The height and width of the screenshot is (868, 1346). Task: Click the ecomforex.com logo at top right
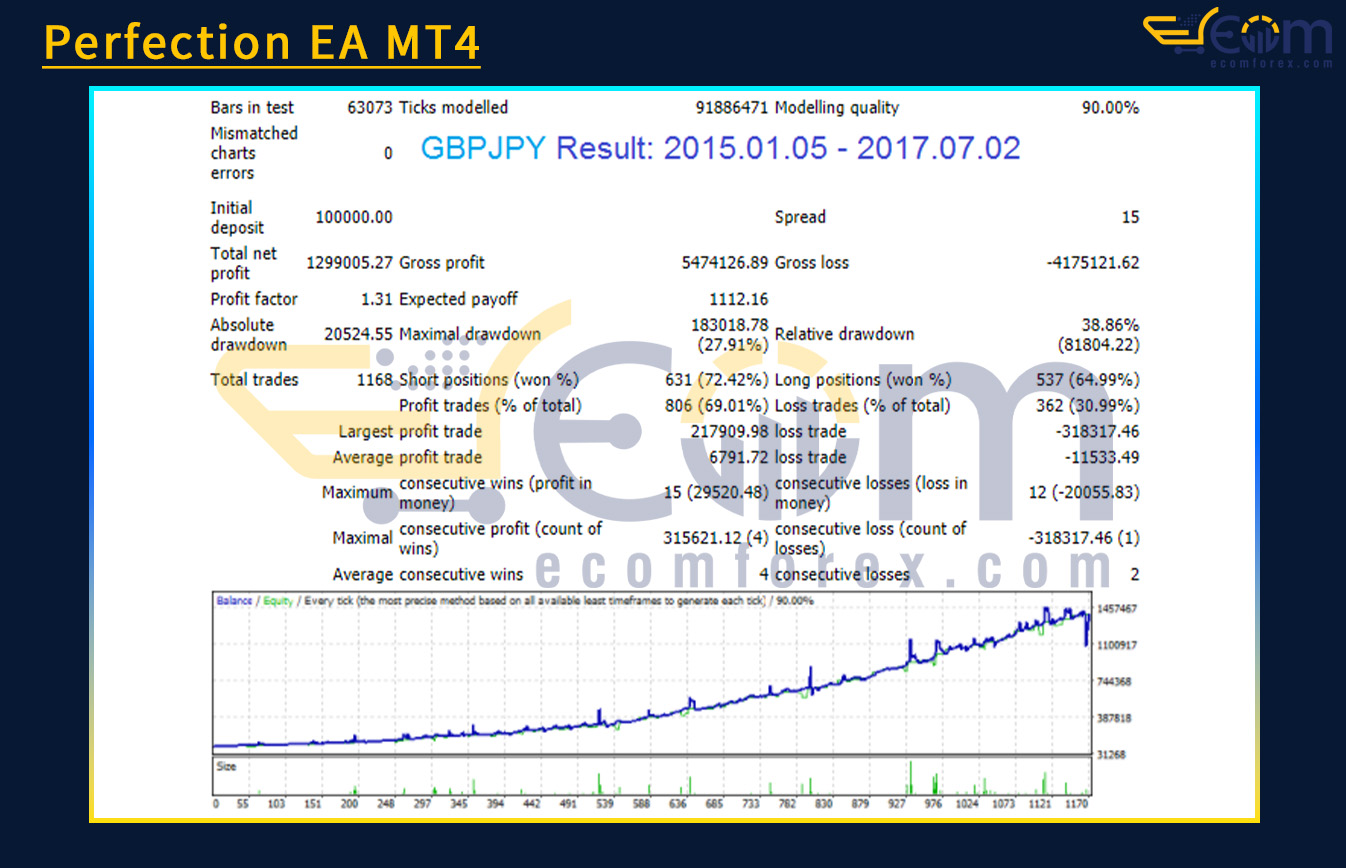click(x=1238, y=38)
